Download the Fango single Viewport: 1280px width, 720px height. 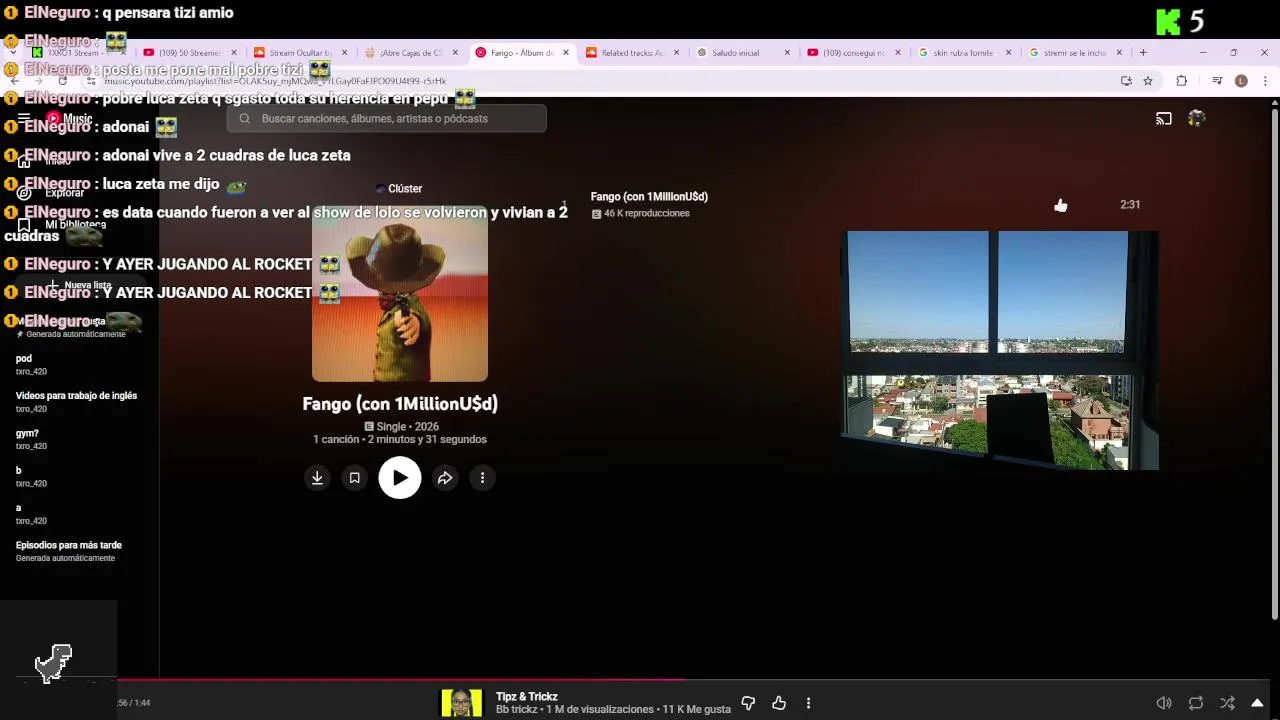click(317, 478)
